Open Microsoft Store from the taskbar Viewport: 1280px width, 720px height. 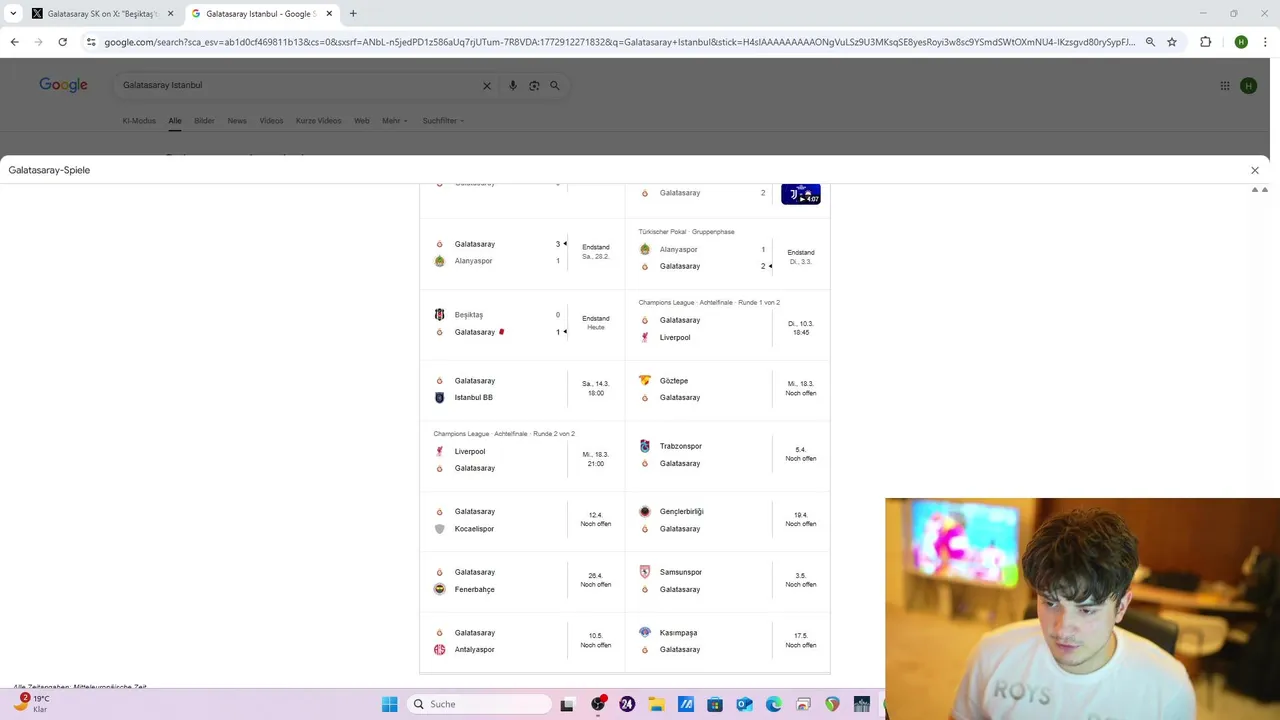click(x=715, y=704)
